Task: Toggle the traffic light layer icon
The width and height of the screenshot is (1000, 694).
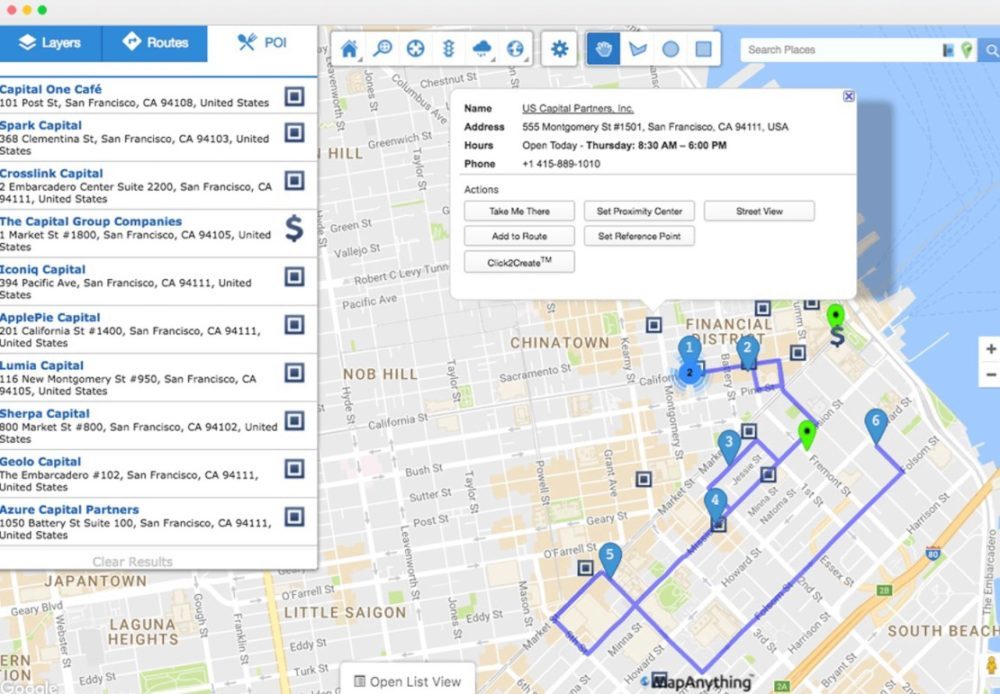Action: [449, 49]
